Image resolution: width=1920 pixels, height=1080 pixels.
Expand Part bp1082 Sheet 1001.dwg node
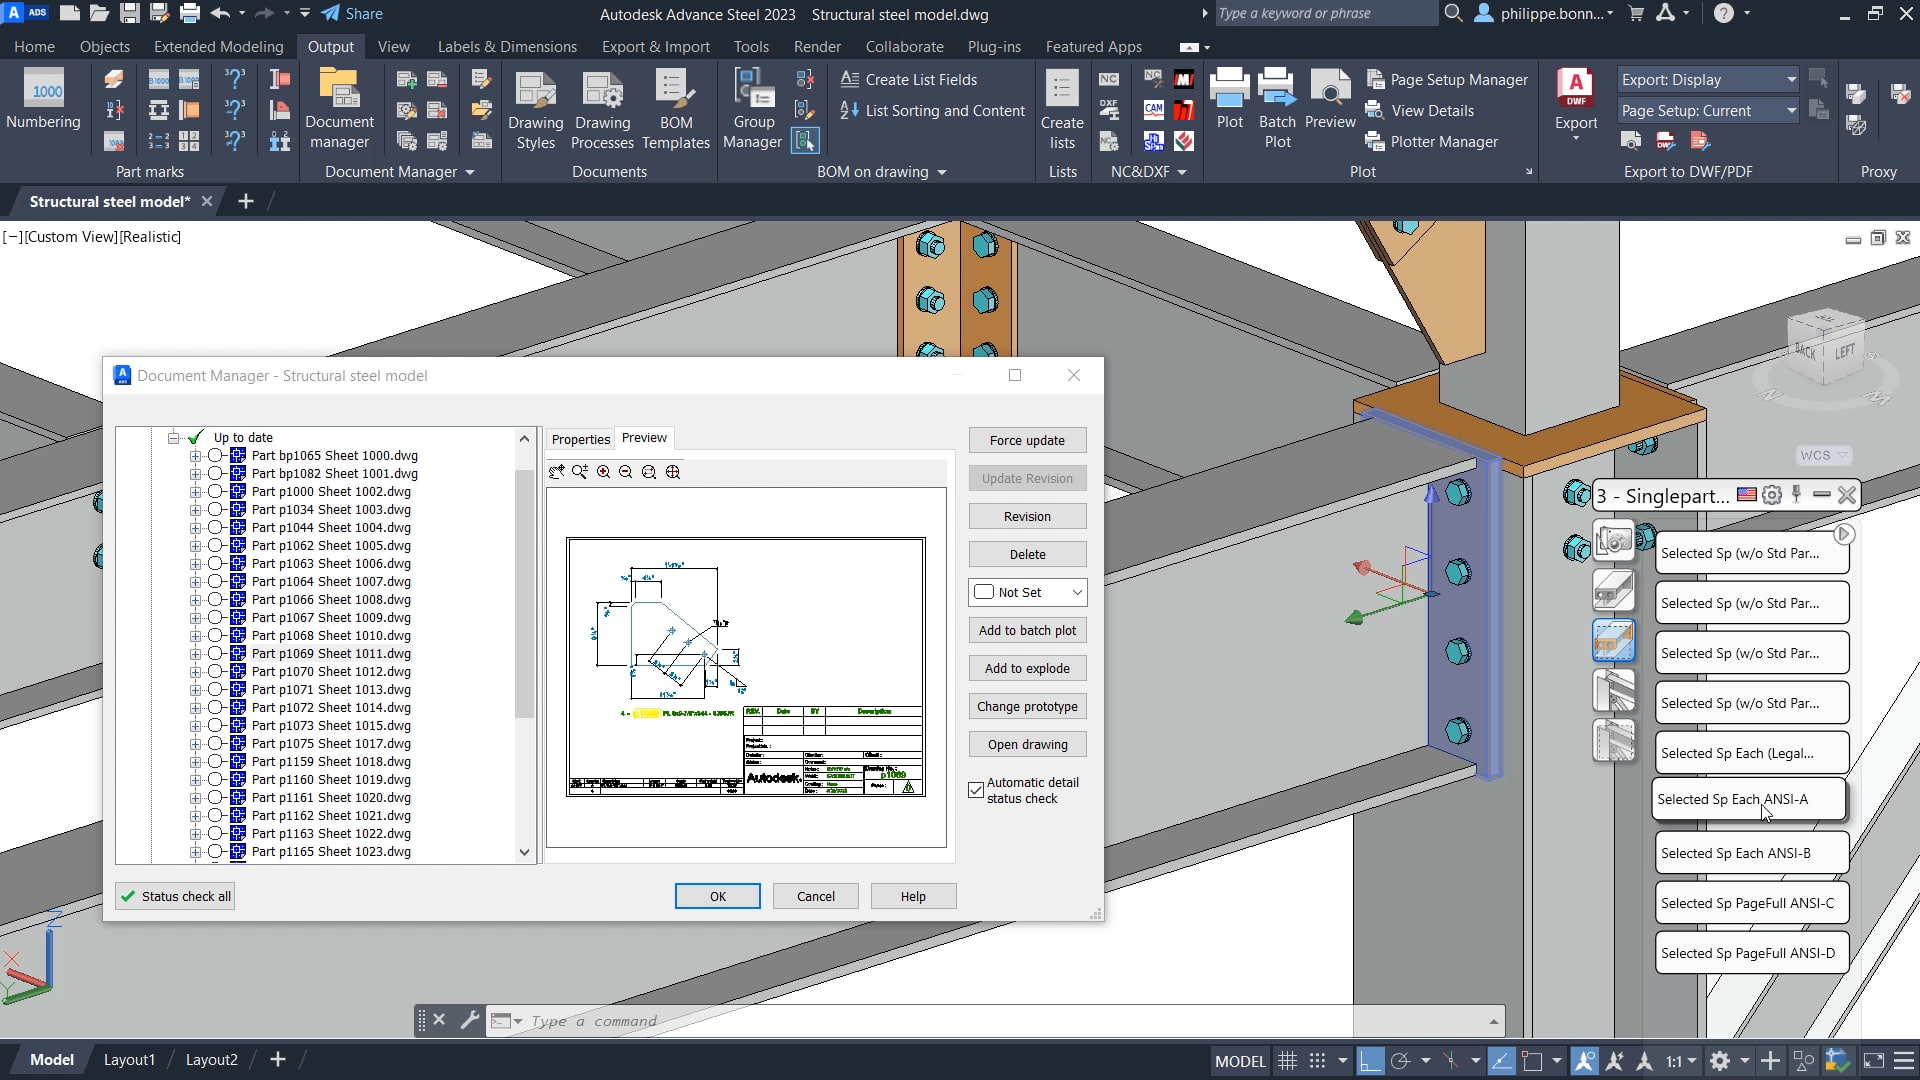(x=195, y=473)
